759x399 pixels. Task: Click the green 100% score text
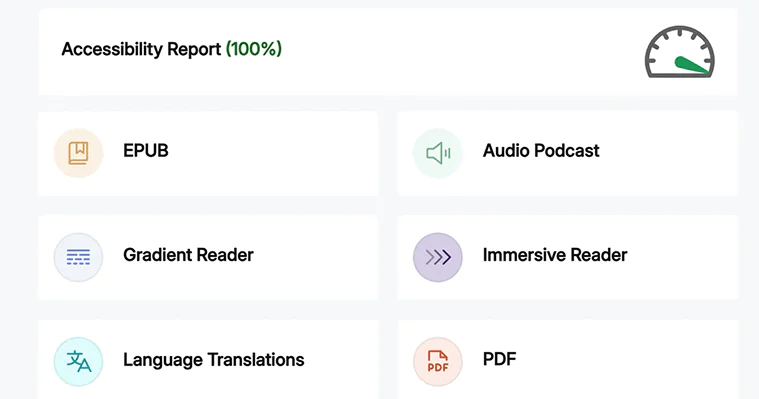(254, 49)
